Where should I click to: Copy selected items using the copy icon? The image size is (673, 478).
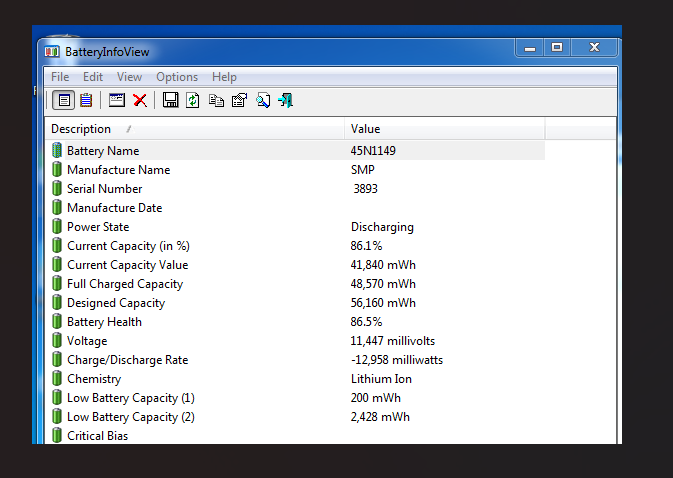coord(216,100)
